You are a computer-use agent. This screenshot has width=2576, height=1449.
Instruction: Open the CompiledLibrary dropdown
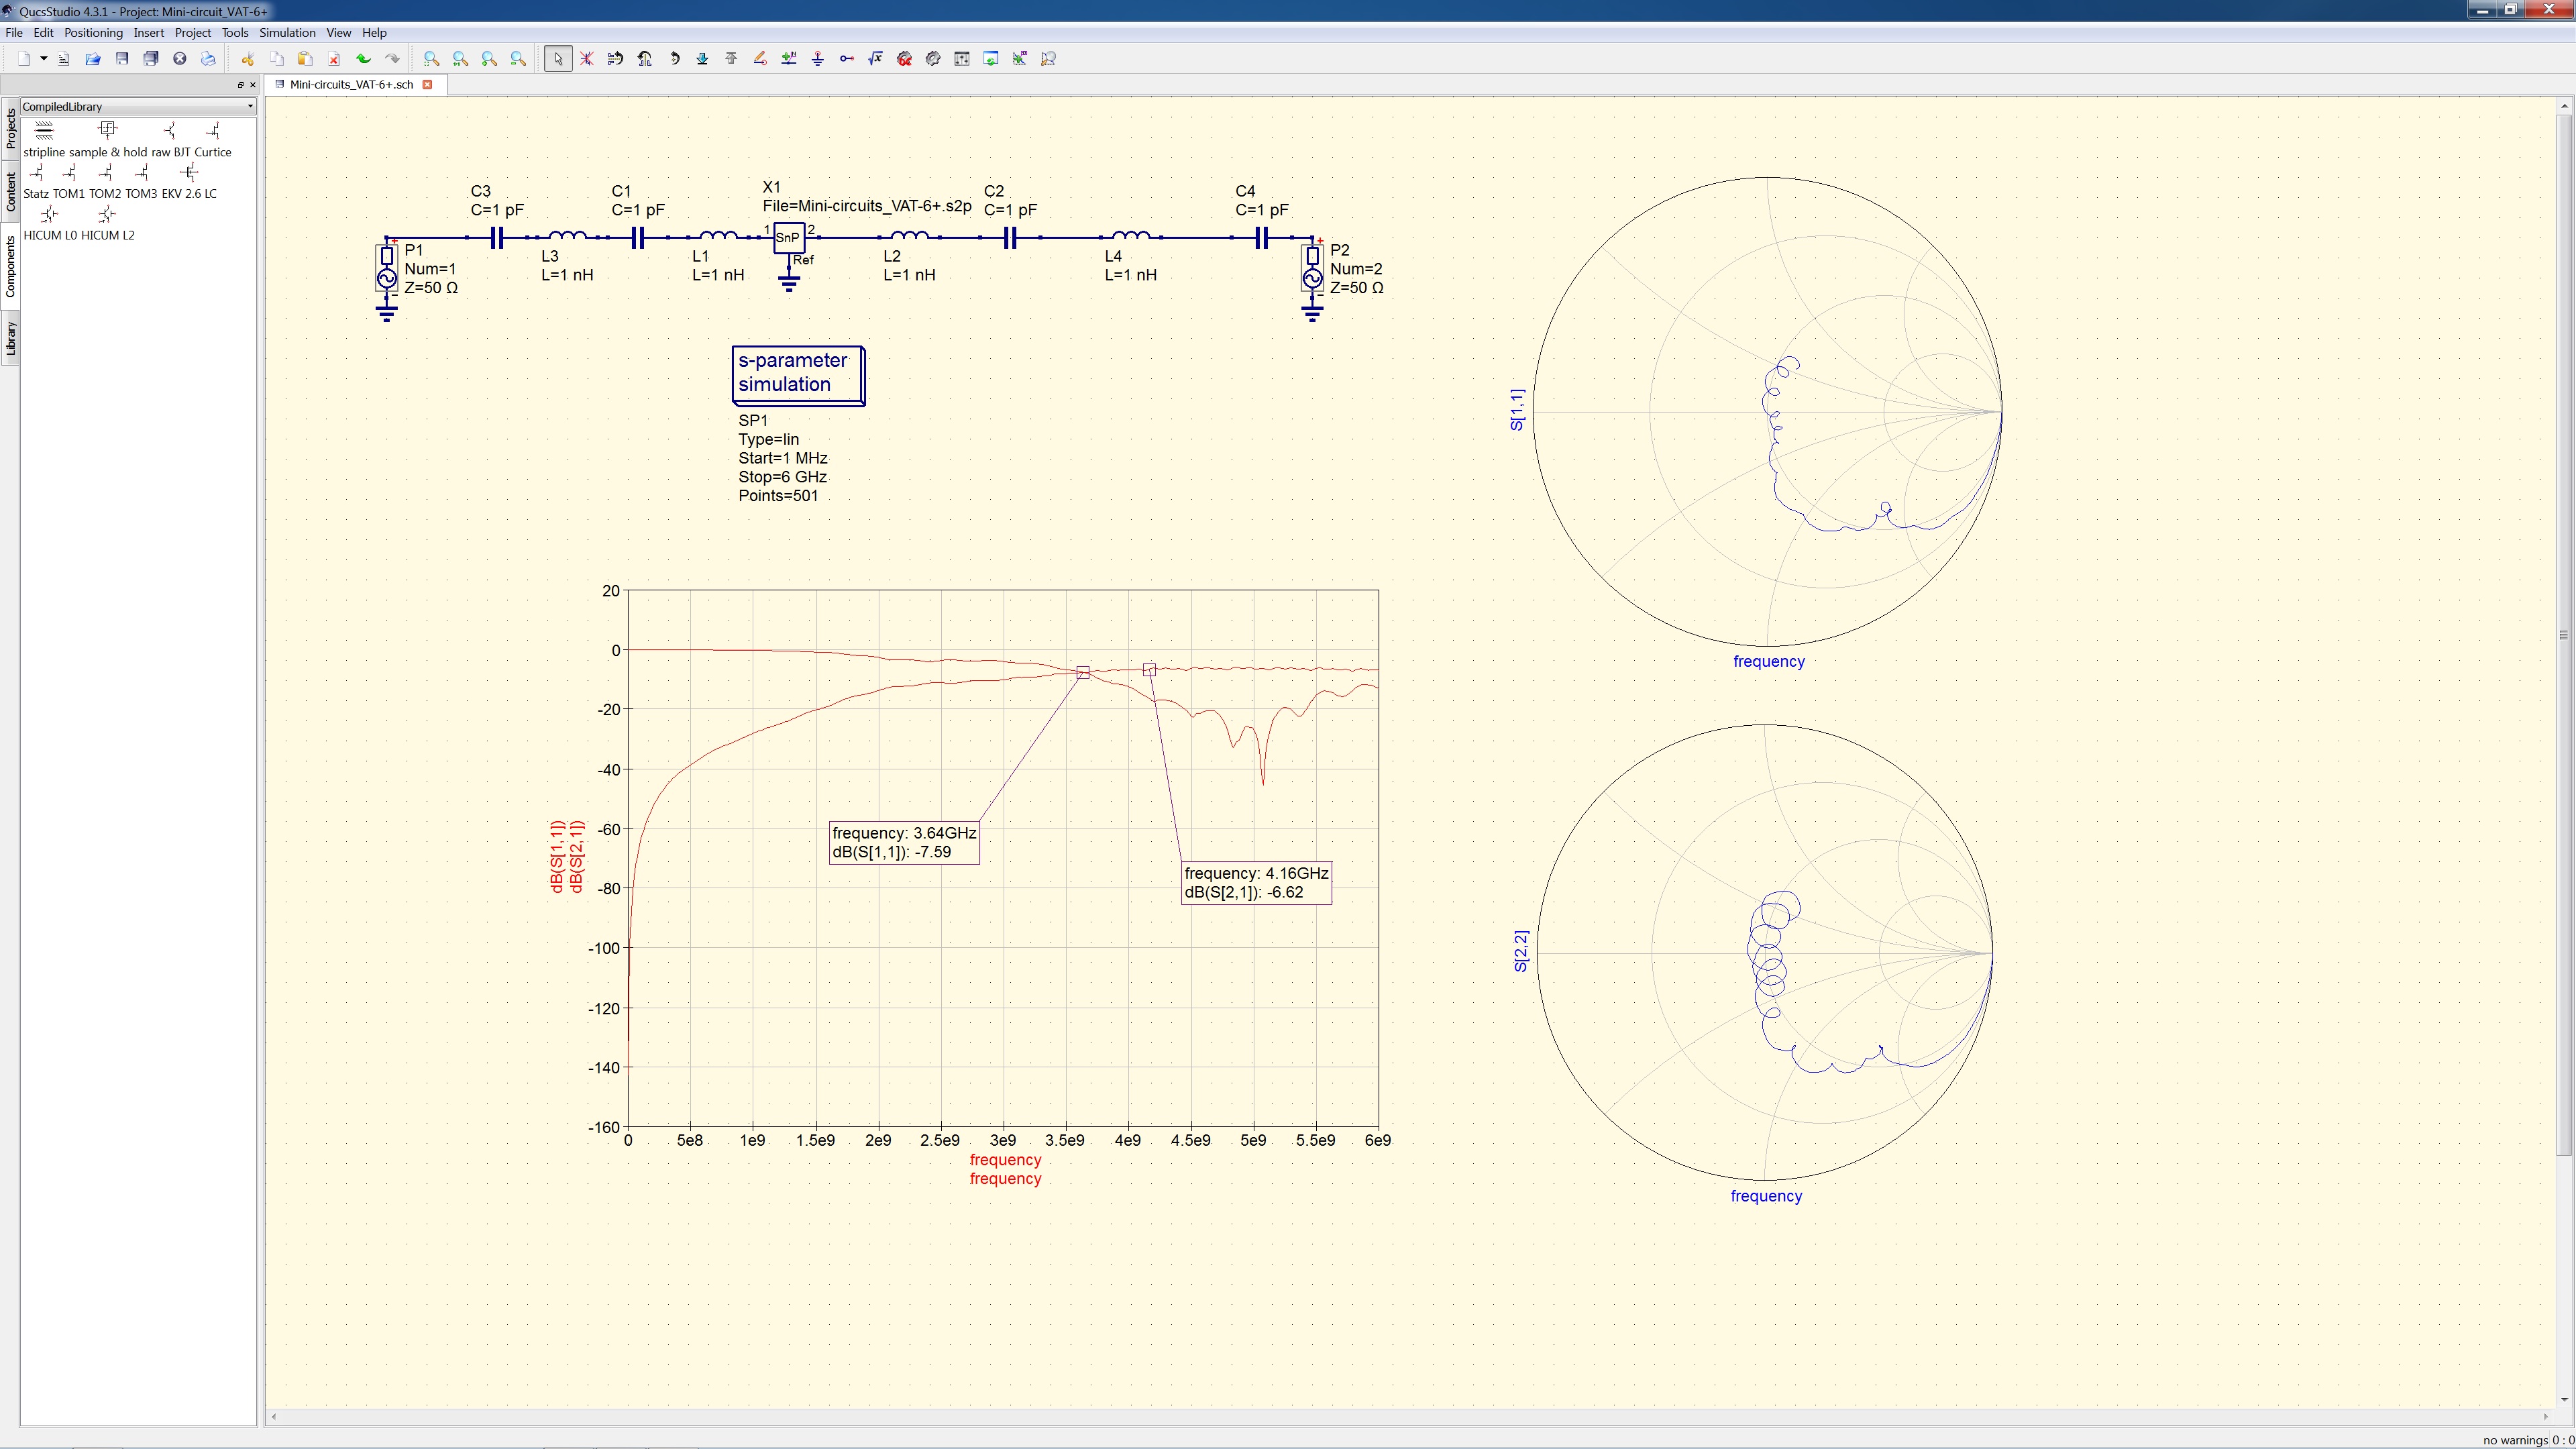click(137, 106)
